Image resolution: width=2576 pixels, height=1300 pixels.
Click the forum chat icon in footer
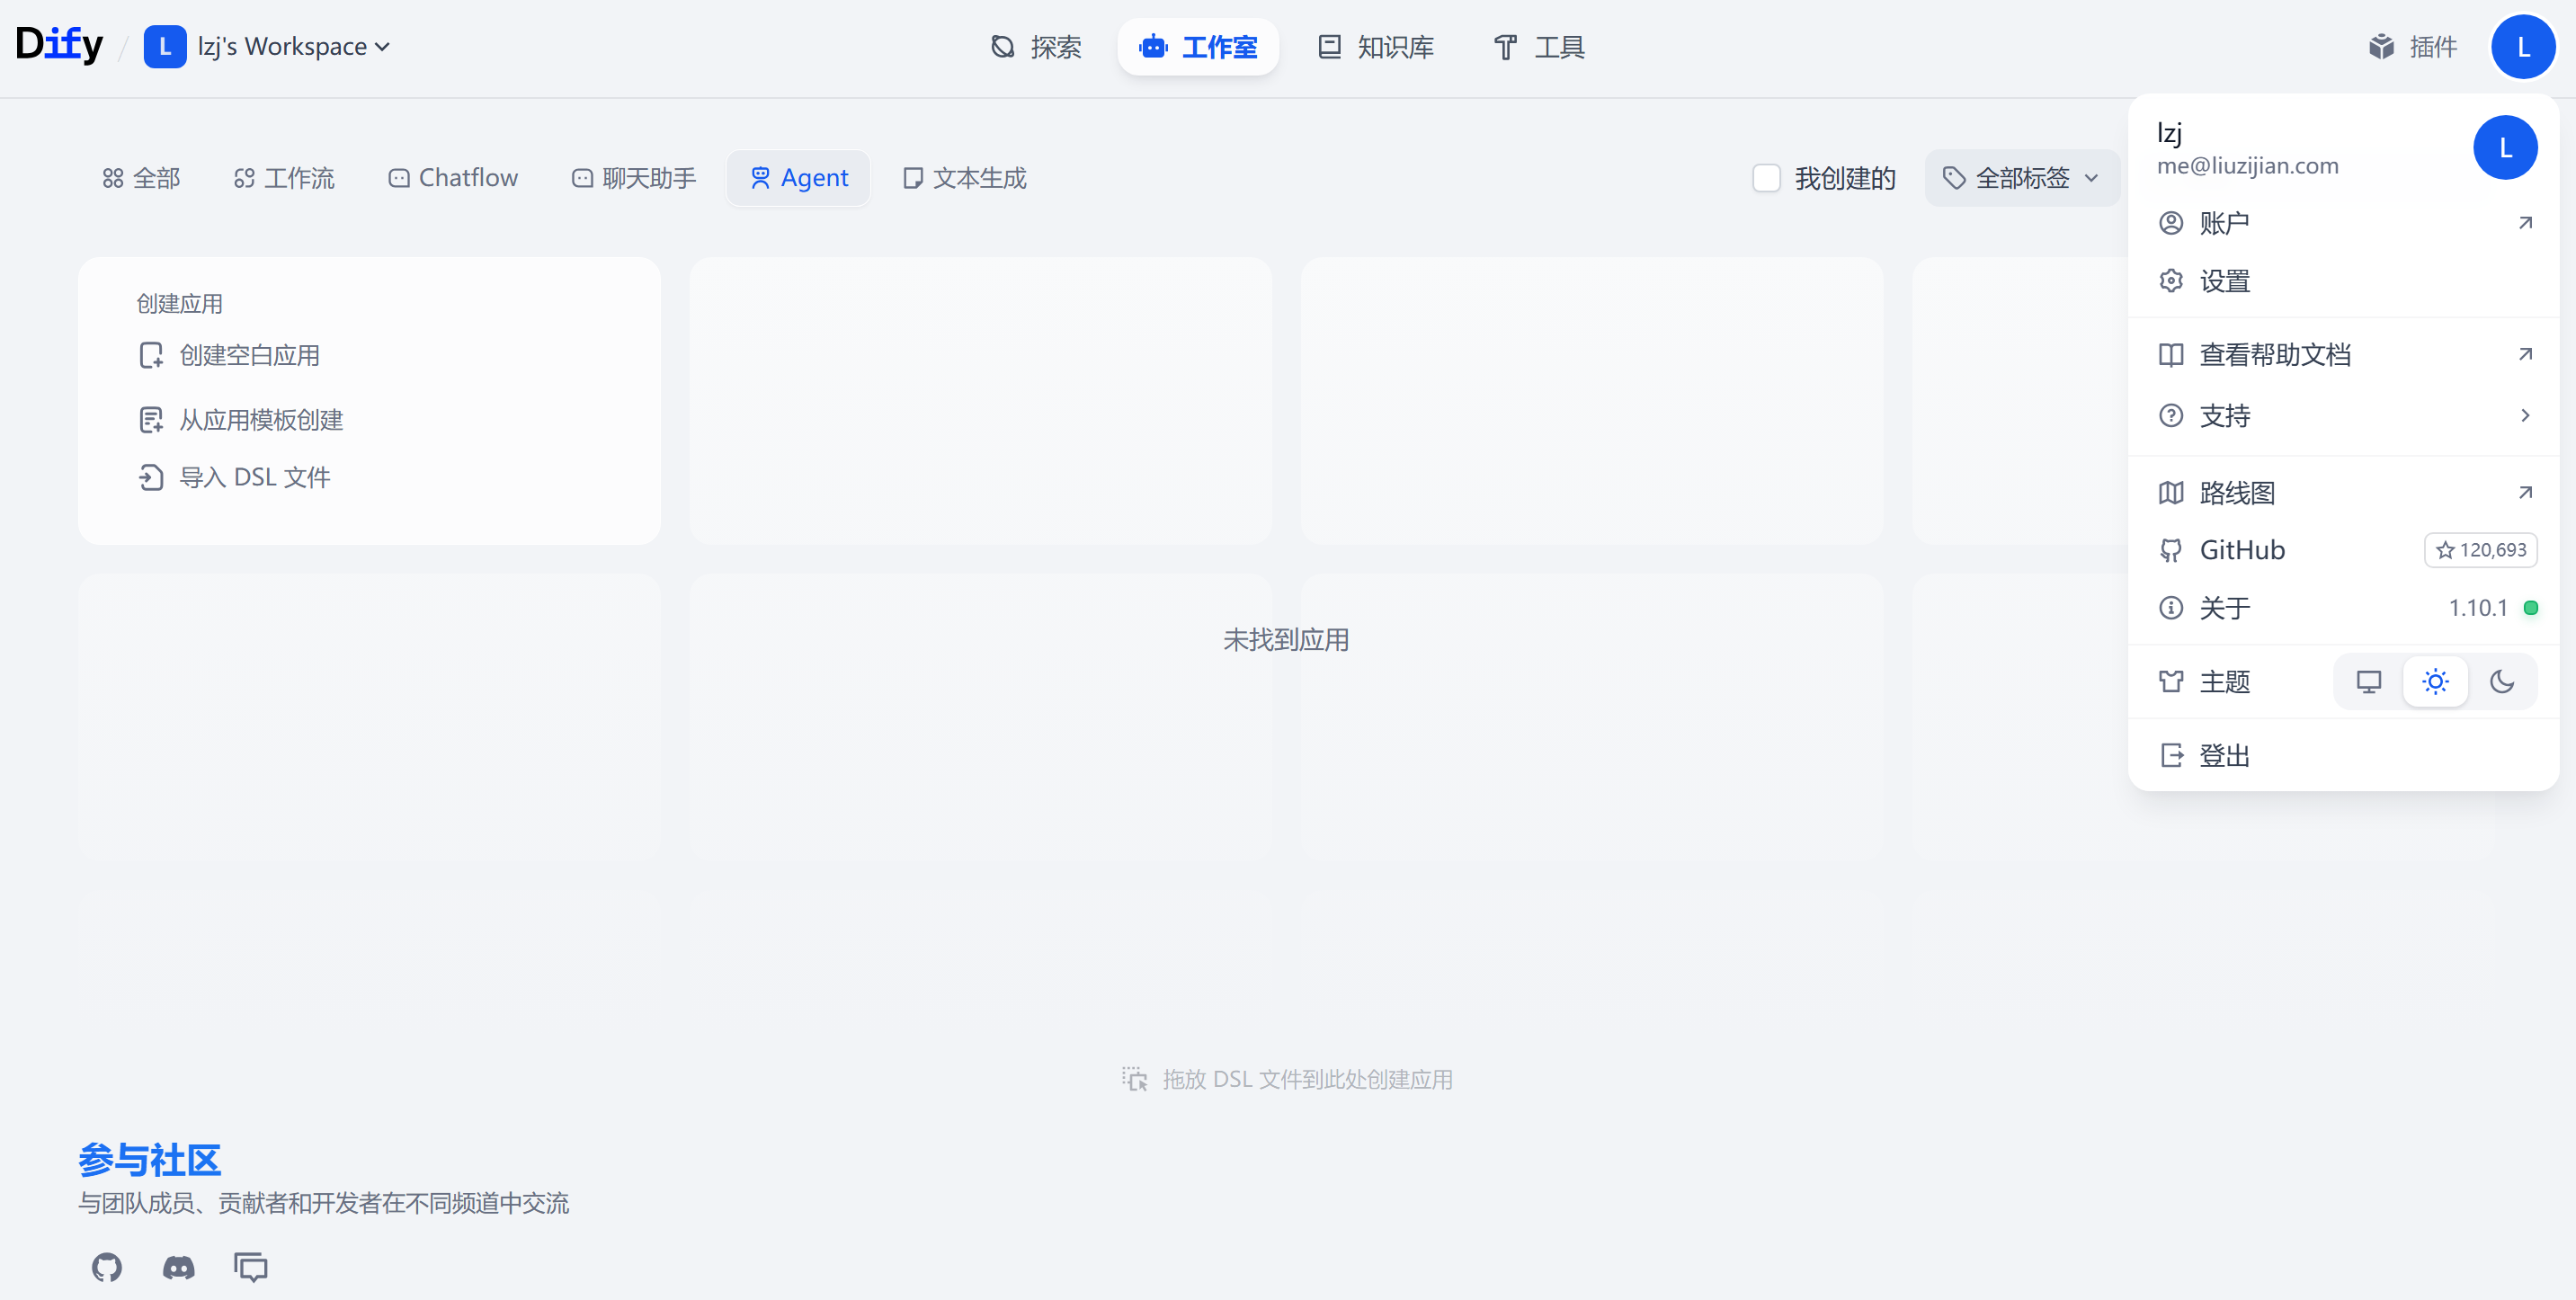pyautogui.click(x=251, y=1267)
